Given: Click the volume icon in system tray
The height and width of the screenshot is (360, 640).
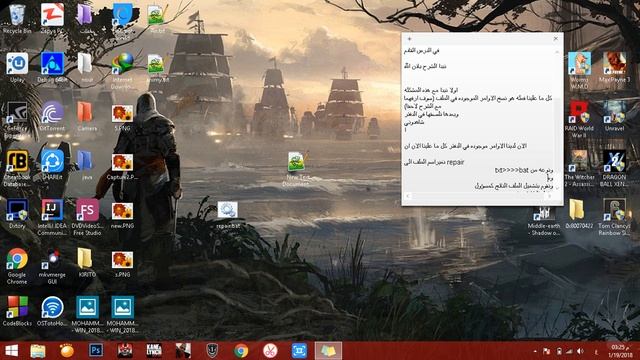Looking at the screenshot, I should (580, 351).
